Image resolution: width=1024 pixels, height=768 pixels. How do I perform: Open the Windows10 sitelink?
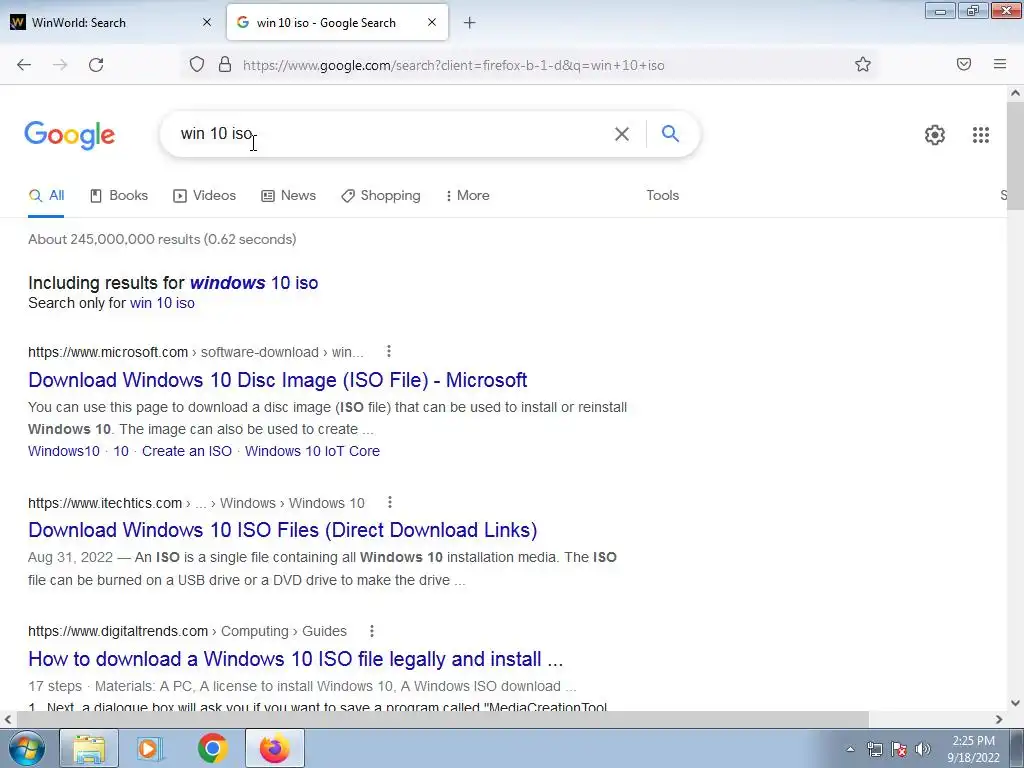point(64,451)
